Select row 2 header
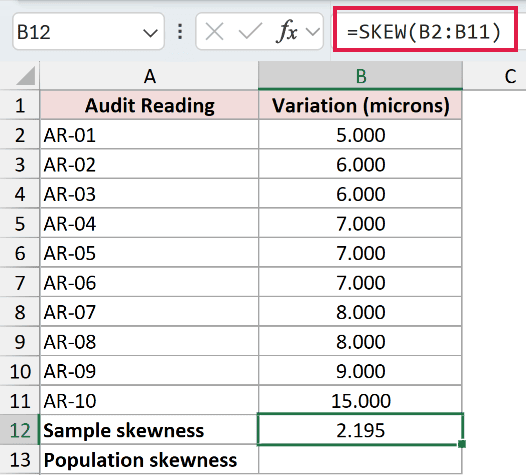This screenshot has width=526, height=475. (20, 135)
